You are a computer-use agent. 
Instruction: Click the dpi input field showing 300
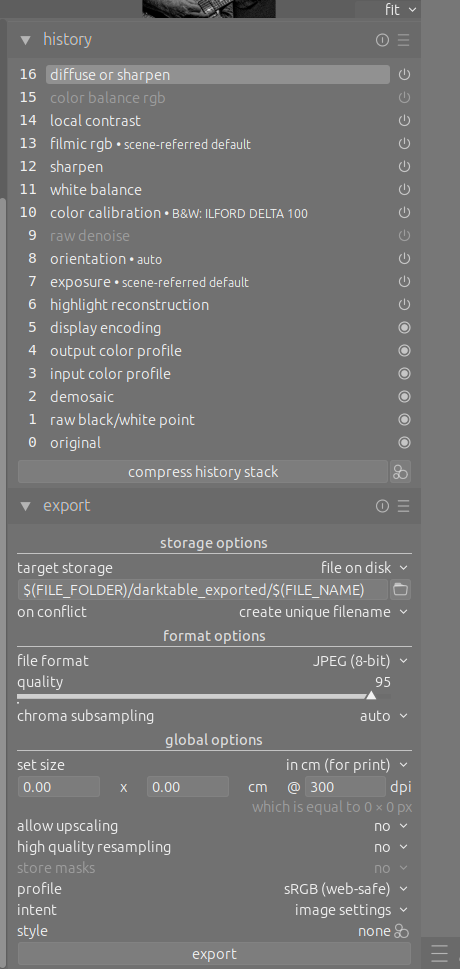[x=346, y=787]
